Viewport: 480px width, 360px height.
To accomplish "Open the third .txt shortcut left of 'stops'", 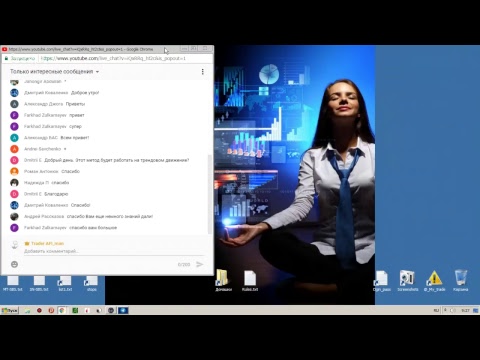I will pyautogui.click(x=65, y=283).
